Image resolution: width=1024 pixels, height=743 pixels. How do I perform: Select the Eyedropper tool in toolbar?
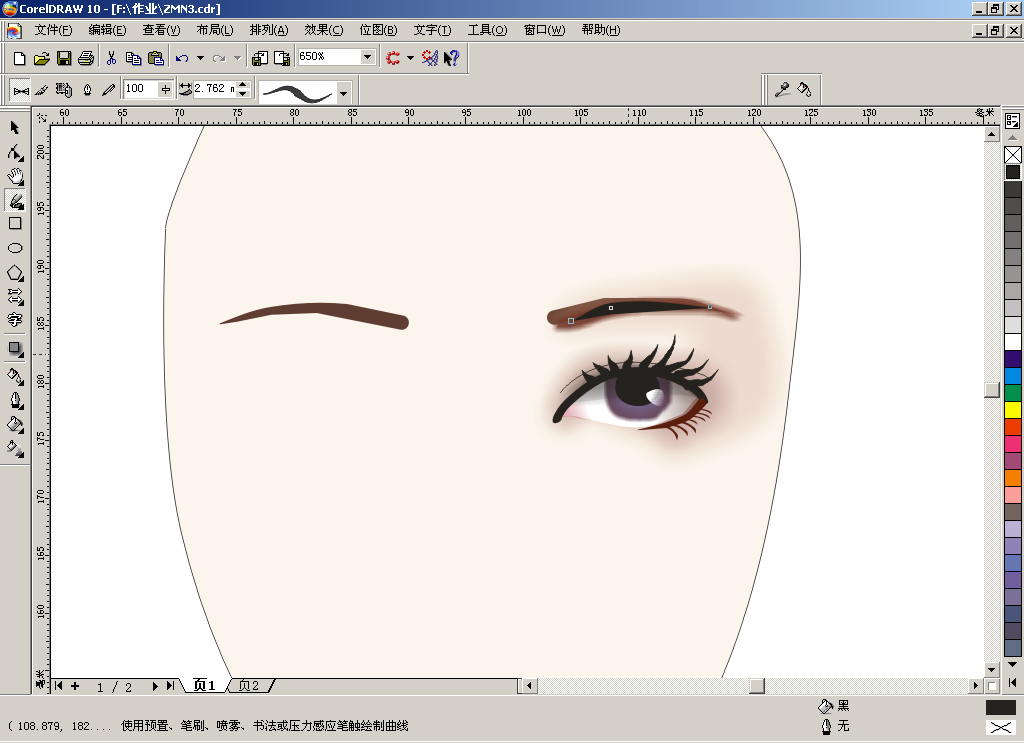pos(782,89)
